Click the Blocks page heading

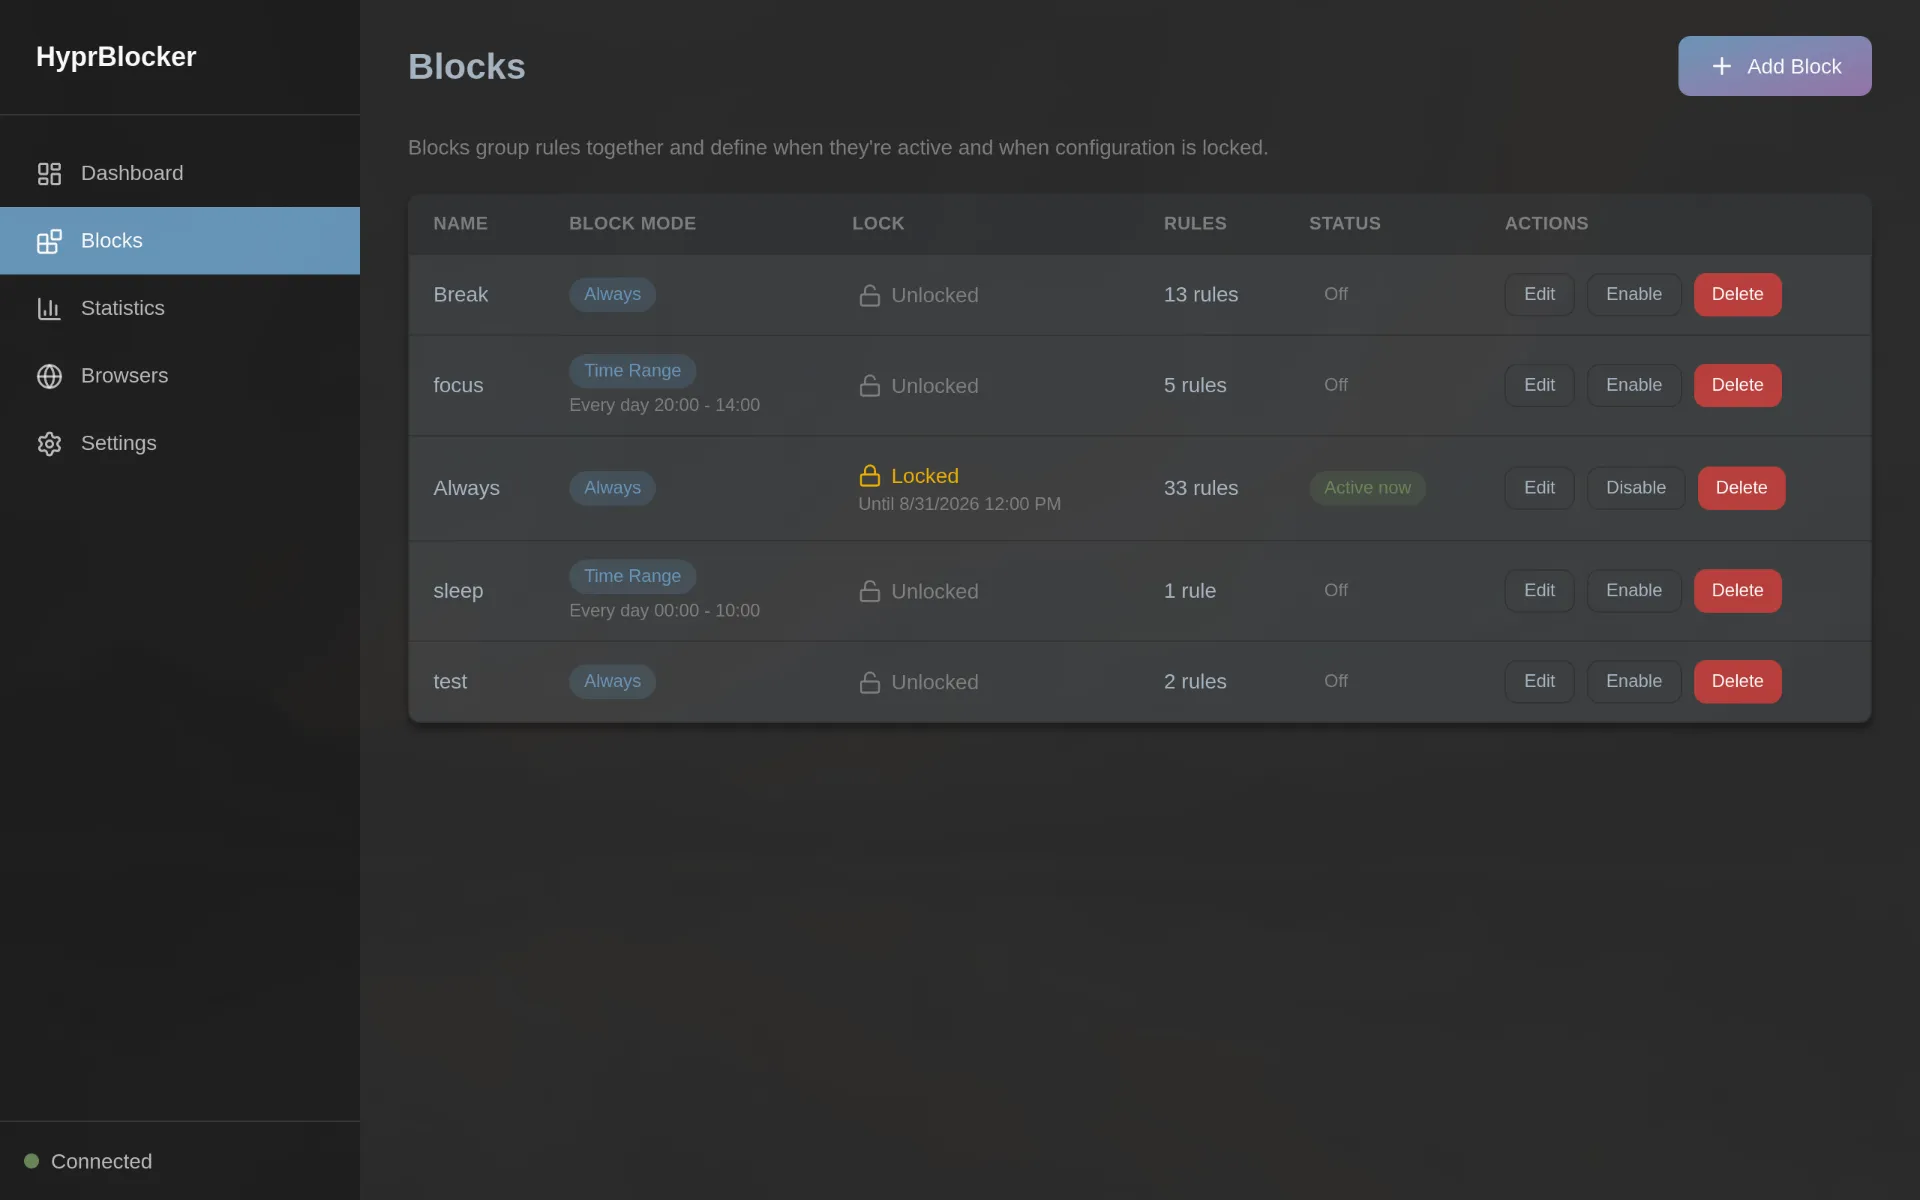[466, 67]
